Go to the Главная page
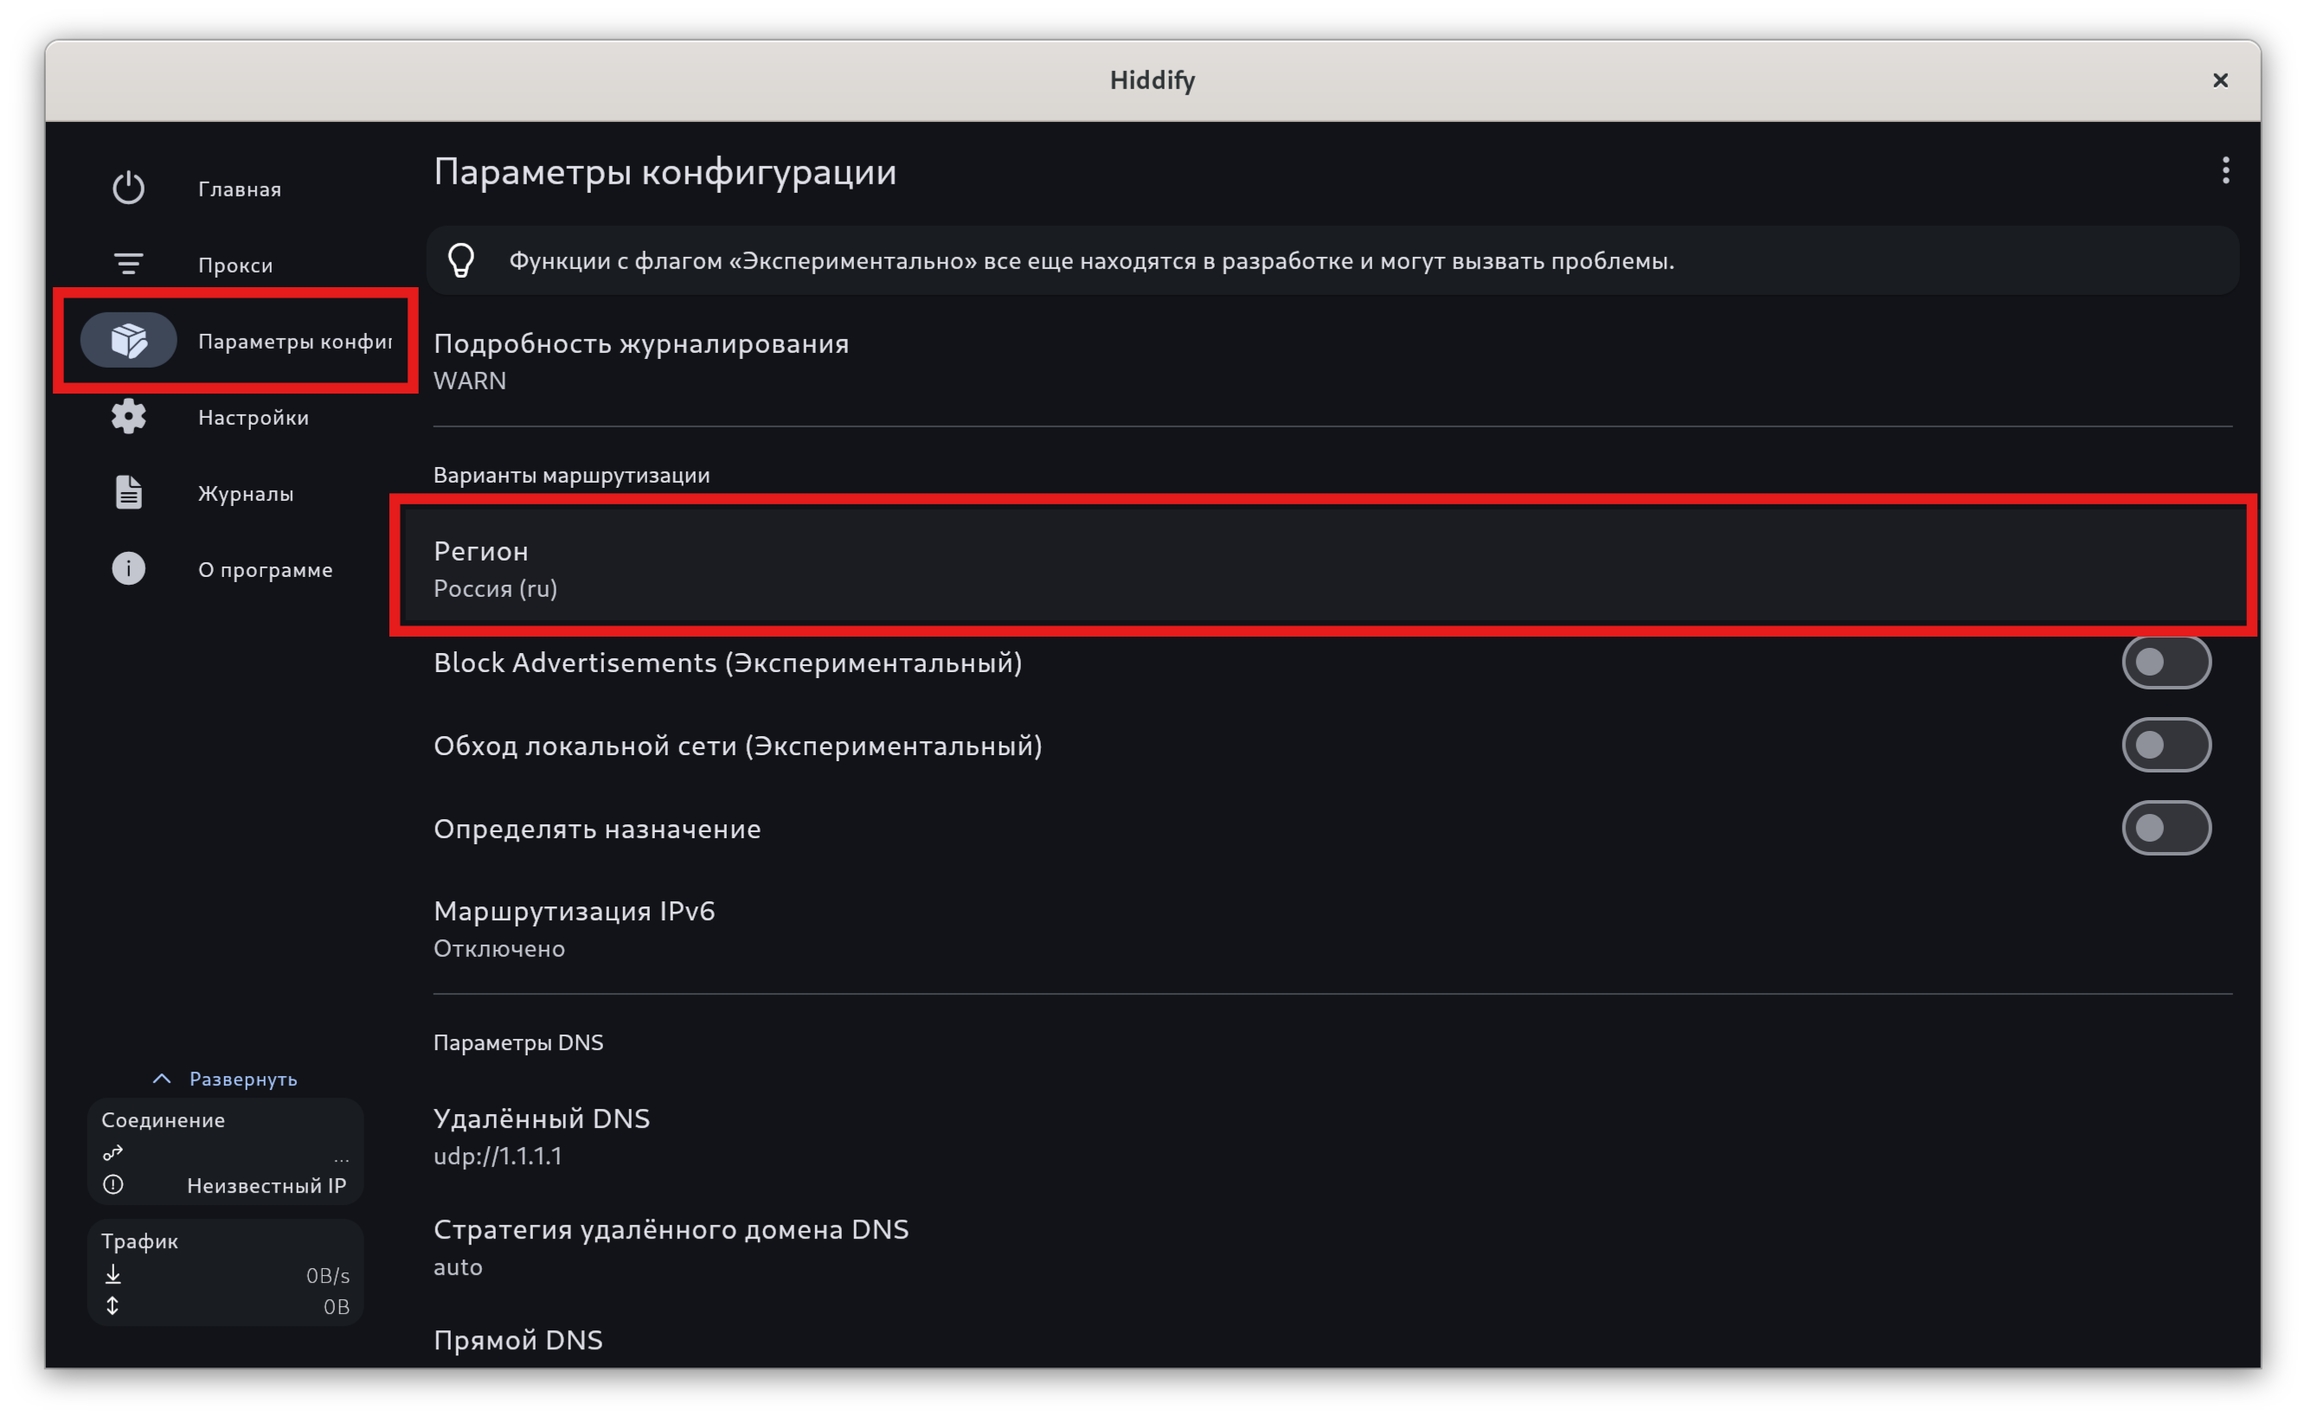The image size is (2304, 1416). (x=240, y=189)
